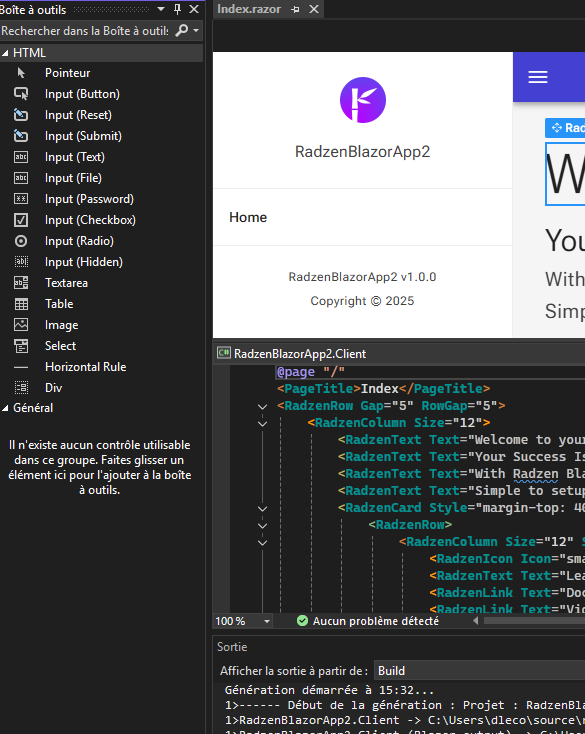Viewport: 585px width, 734px height.
Task: Collapse the RadzenRow Gap code block
Action: click(263, 406)
